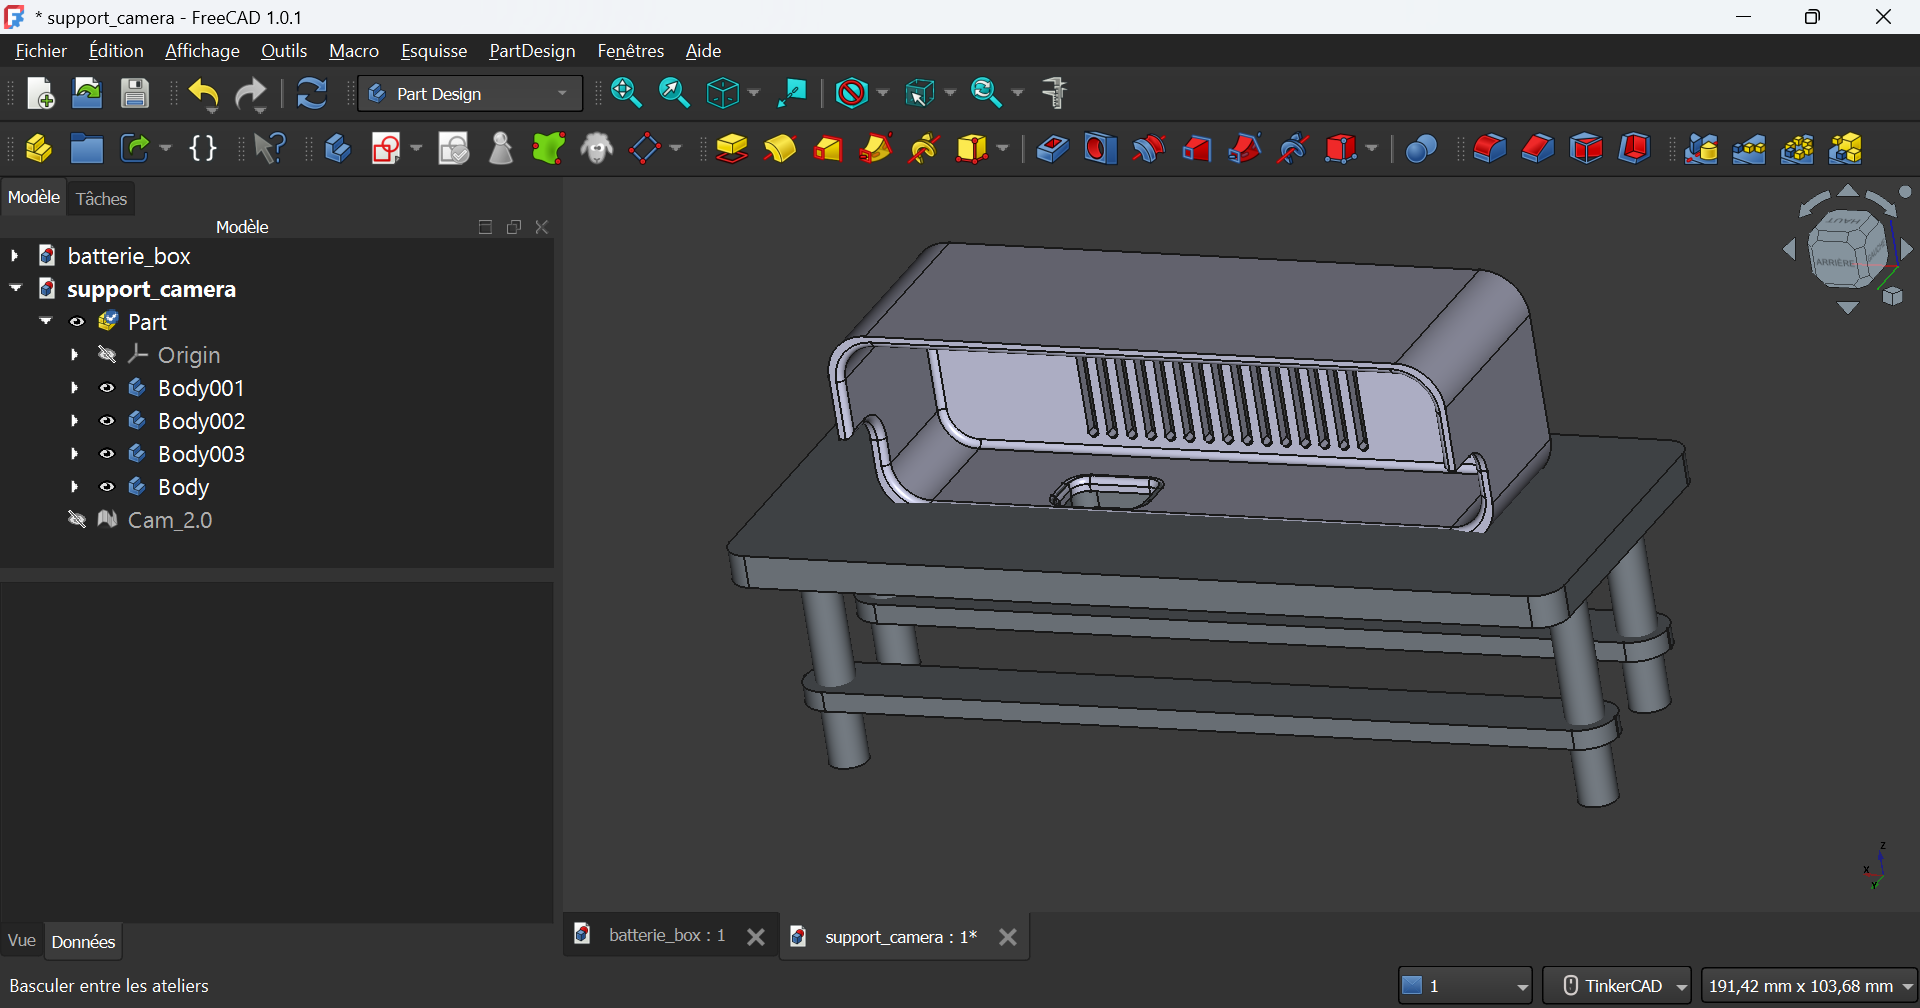Apply the Fillet feature
This screenshot has height=1008, width=1920.
[1490, 149]
